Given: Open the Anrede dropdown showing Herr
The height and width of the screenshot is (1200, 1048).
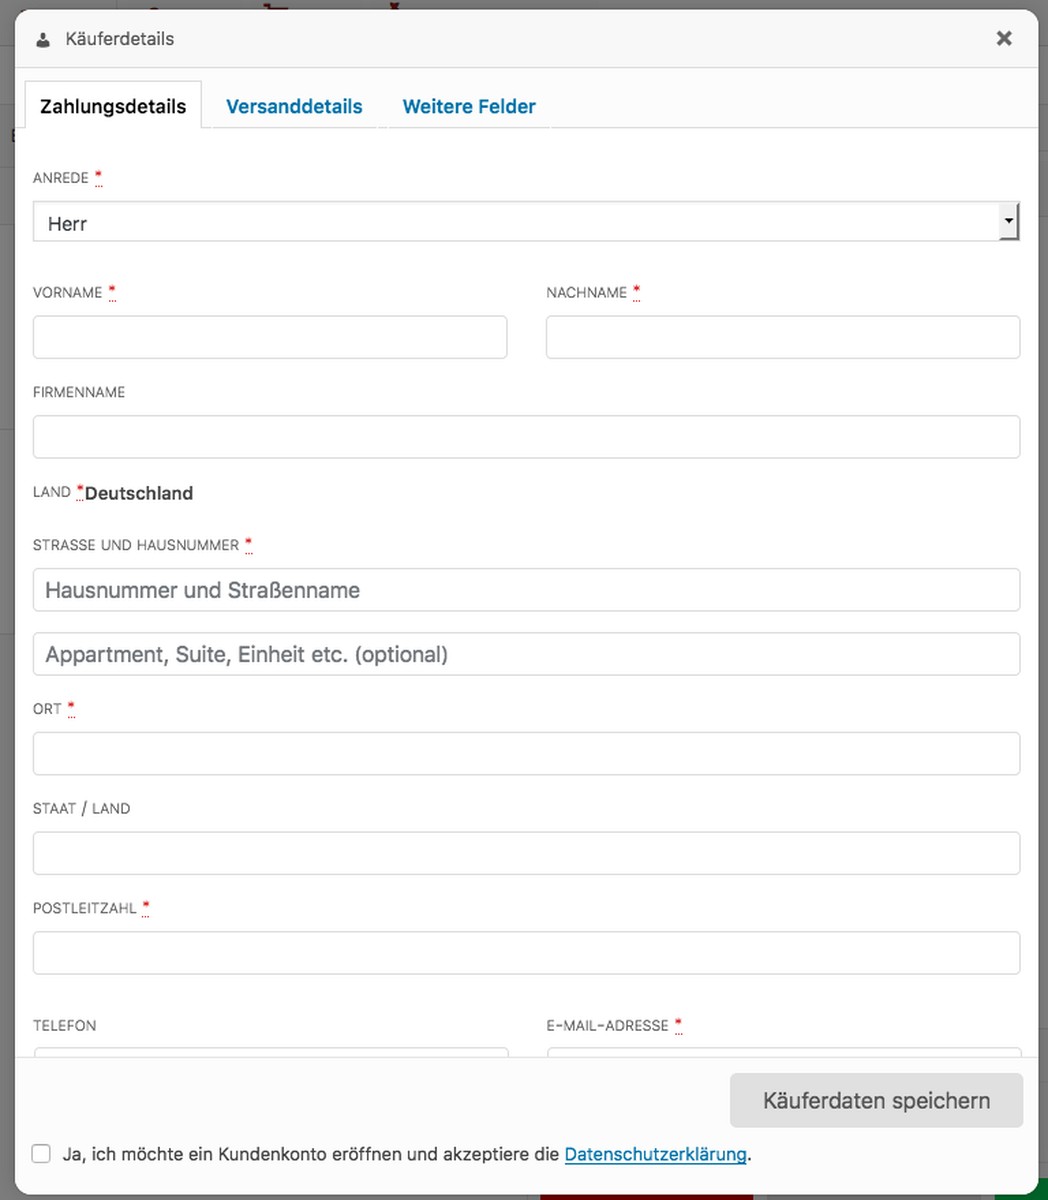Looking at the screenshot, I should 515,222.
